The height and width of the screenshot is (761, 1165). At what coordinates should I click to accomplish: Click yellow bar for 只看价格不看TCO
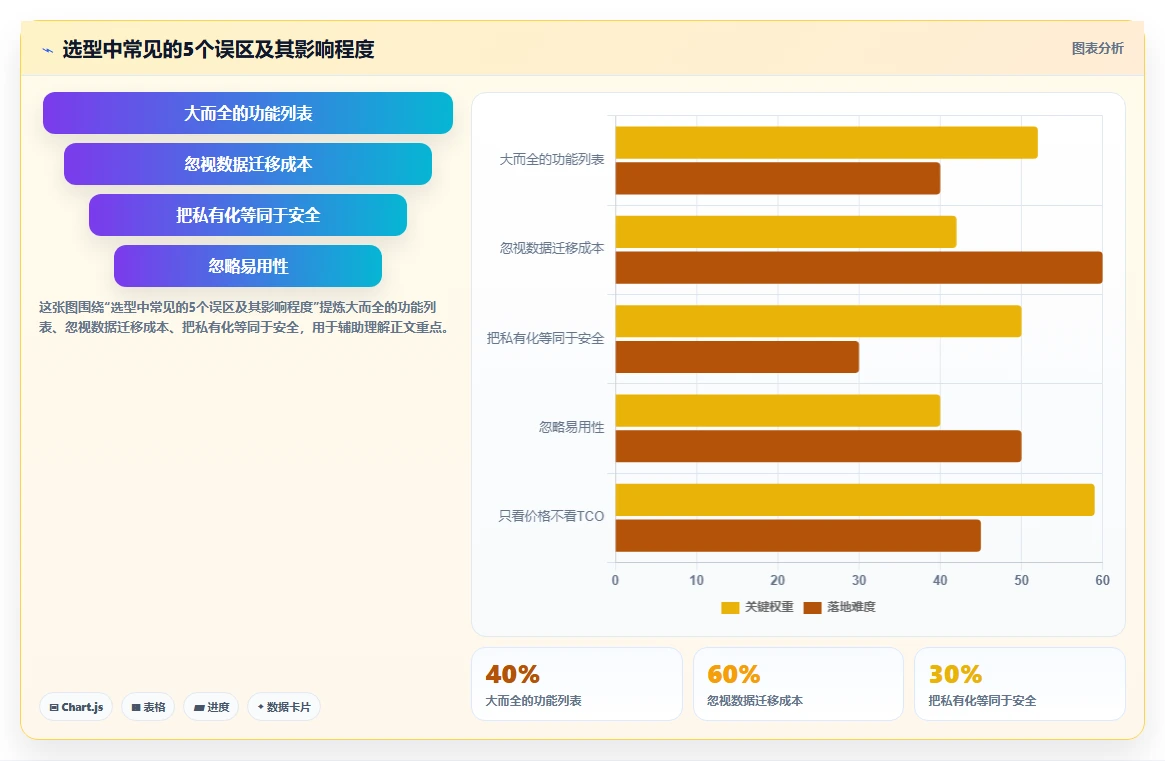pyautogui.click(x=854, y=499)
